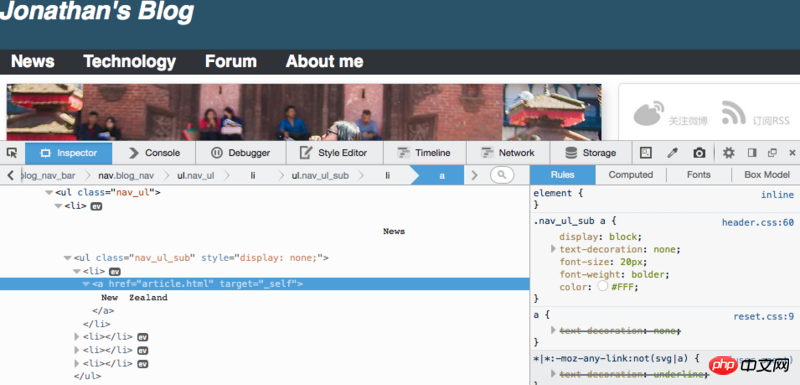The height and width of the screenshot is (385, 800).
Task: Click the ev badge on li under ul.nav_ul
Action: point(96,207)
